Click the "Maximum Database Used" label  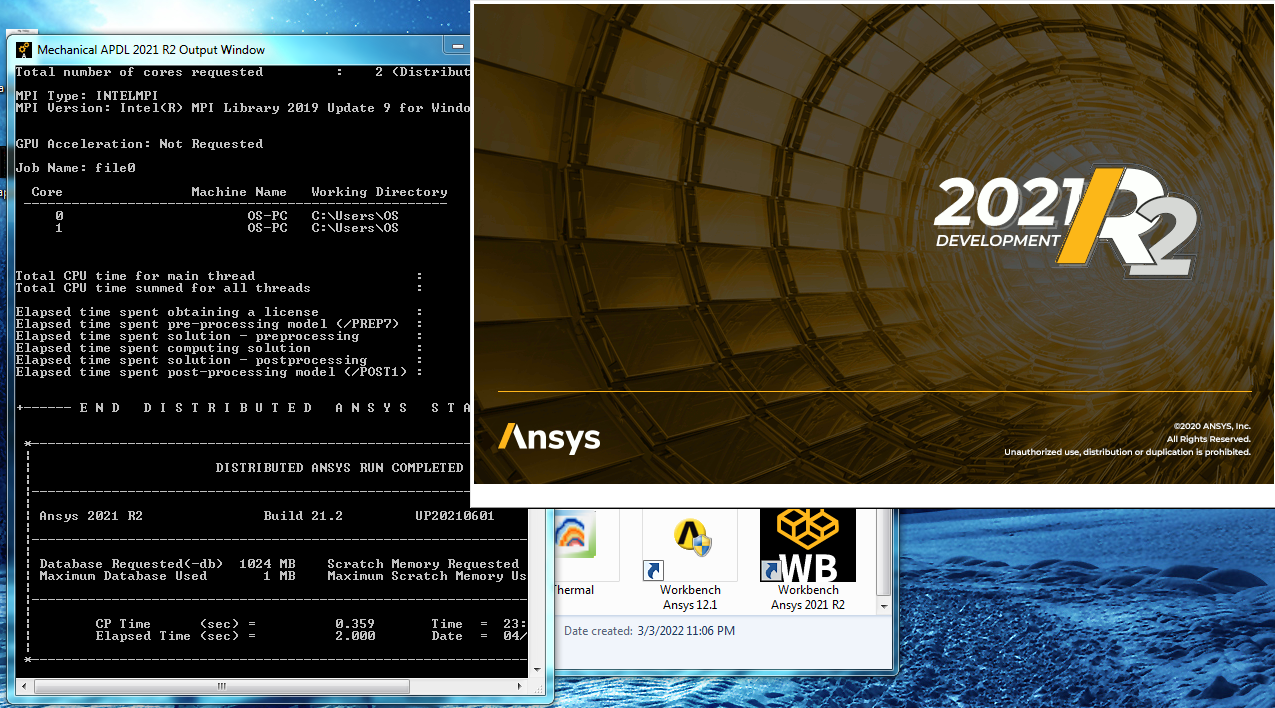tap(123, 576)
